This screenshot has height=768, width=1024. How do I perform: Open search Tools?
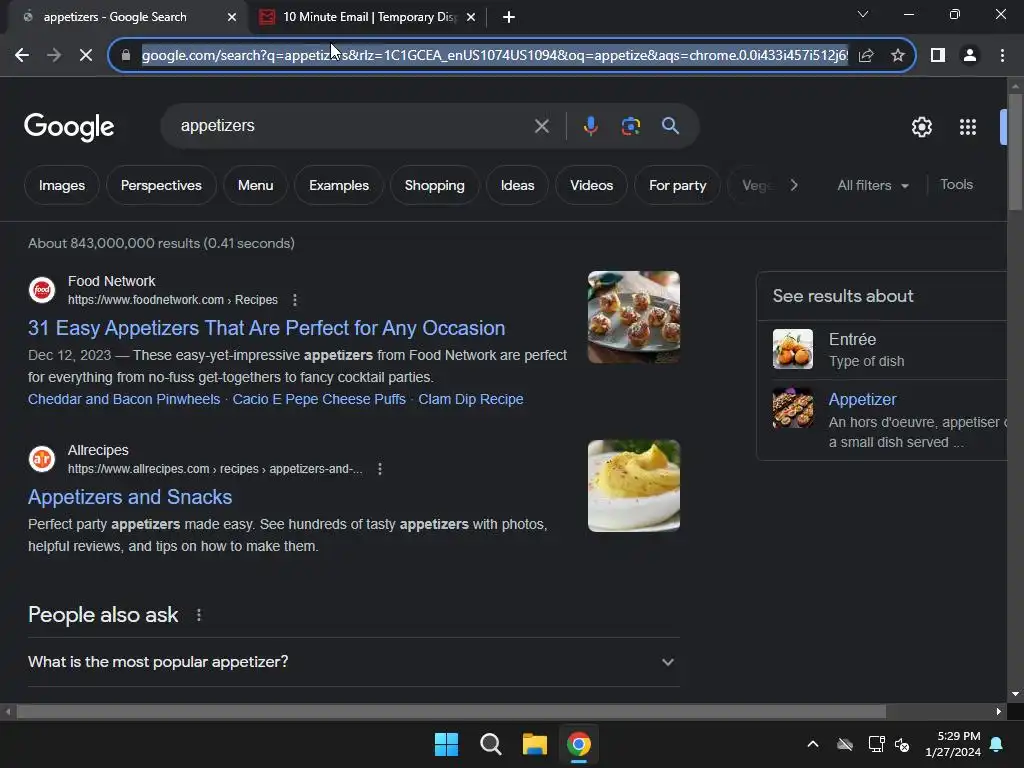(x=956, y=185)
